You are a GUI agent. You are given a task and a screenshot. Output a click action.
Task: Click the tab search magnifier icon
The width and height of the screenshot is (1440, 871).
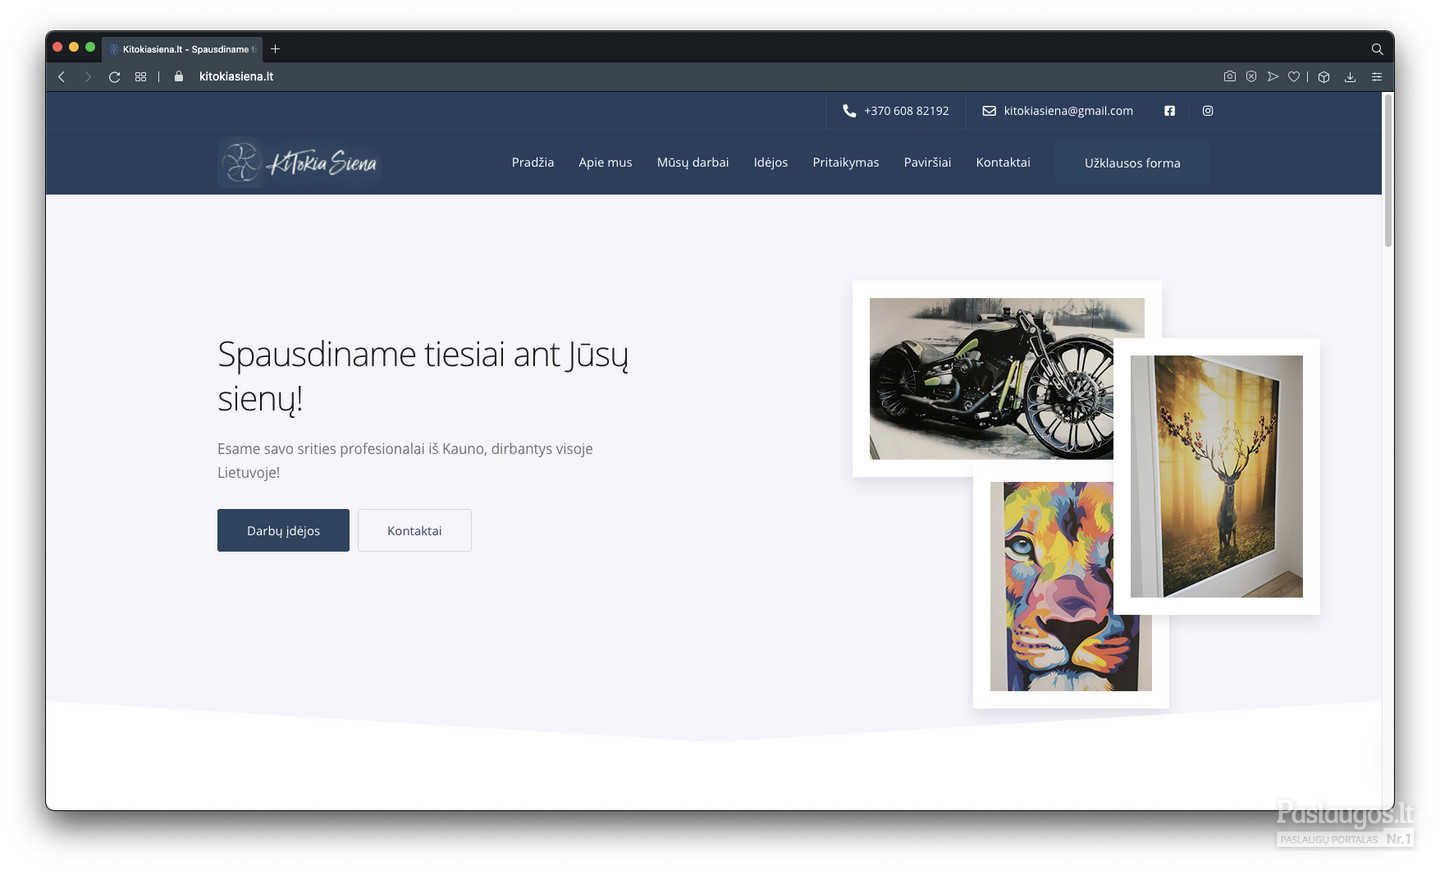point(1377,49)
